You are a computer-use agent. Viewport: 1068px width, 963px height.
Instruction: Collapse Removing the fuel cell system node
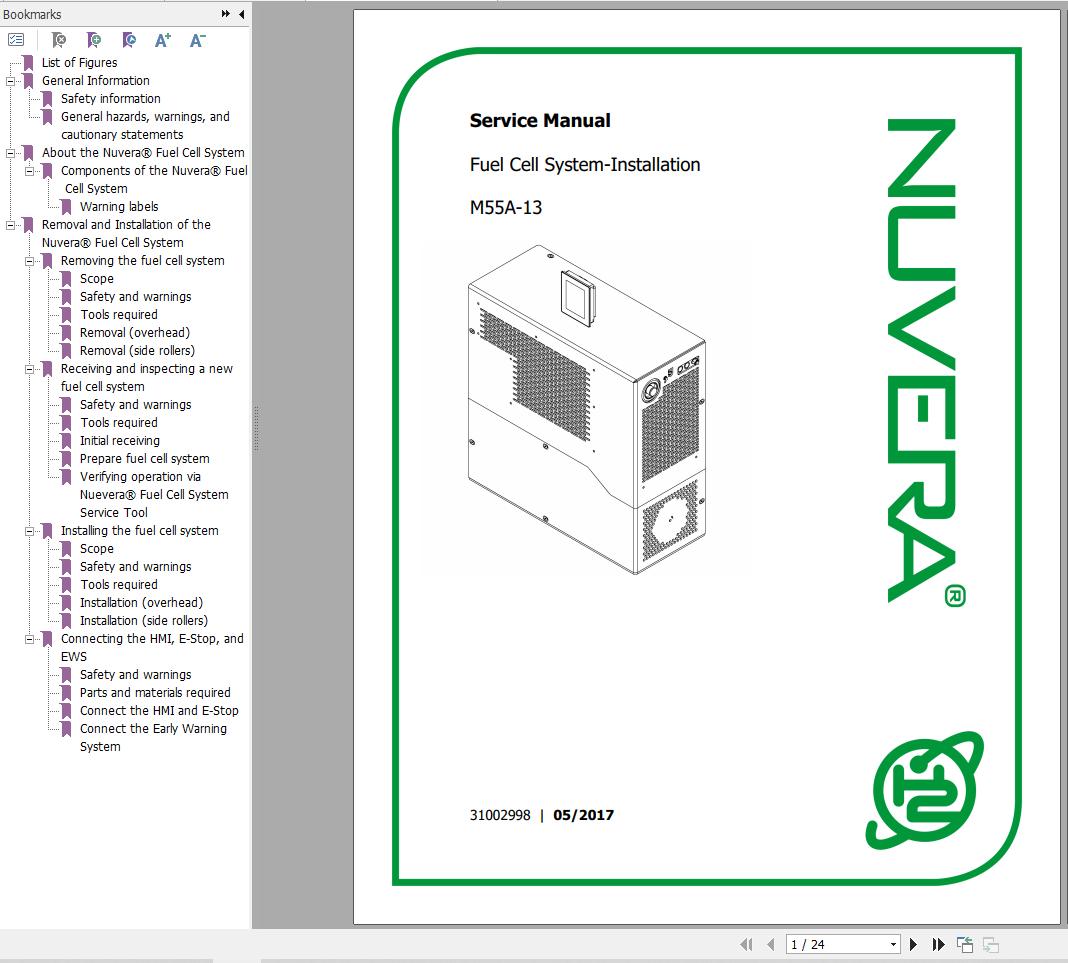point(29,261)
